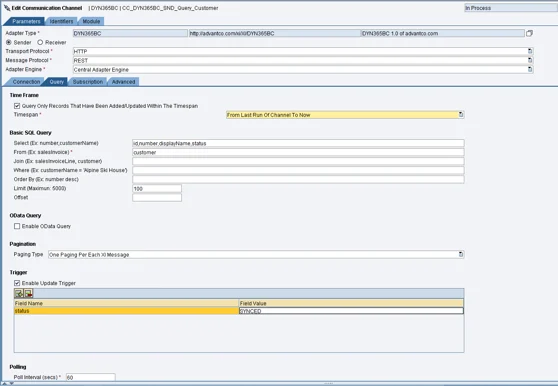558x386 pixels.
Task: Click the Limit input field
Action: click(x=157, y=189)
